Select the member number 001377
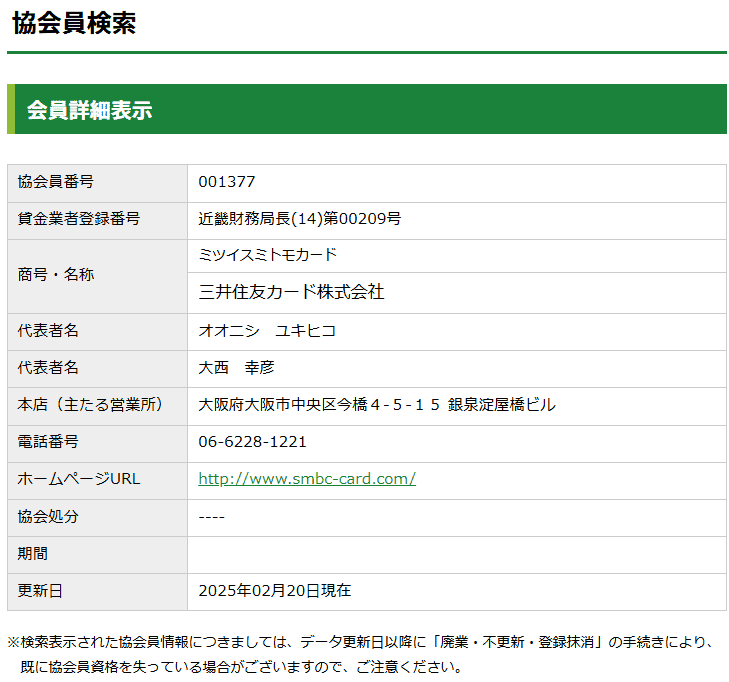729x682 pixels. coord(227,182)
